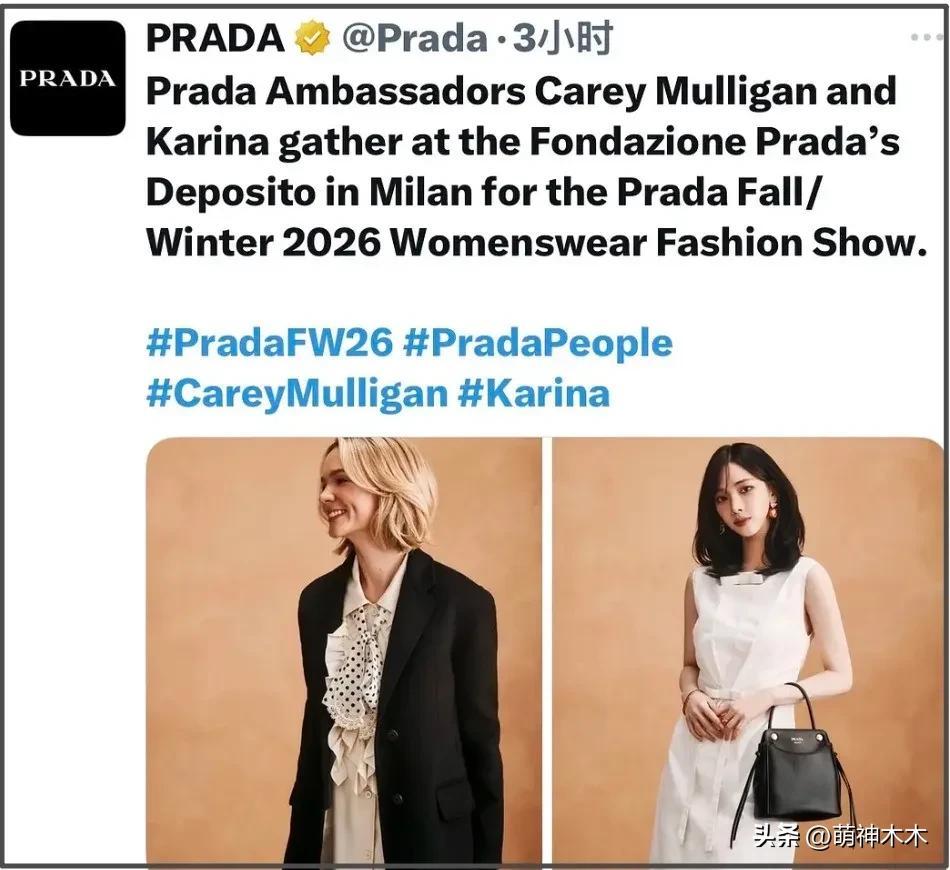Open the Prada profile avatar
The image size is (950, 870).
coord(68,78)
